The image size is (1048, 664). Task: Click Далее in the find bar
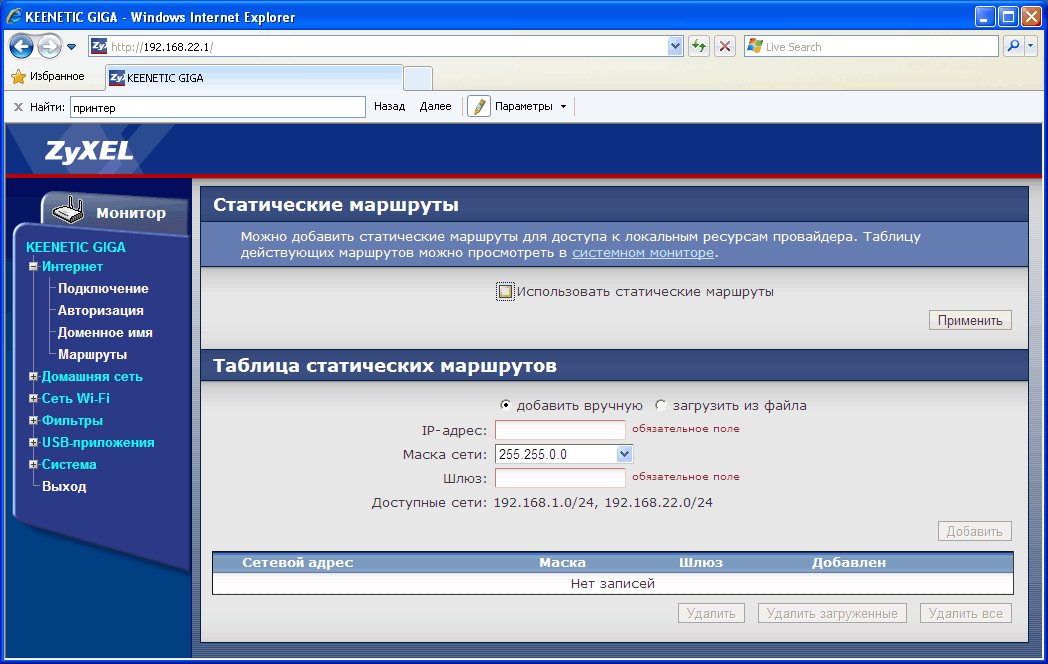(436, 106)
